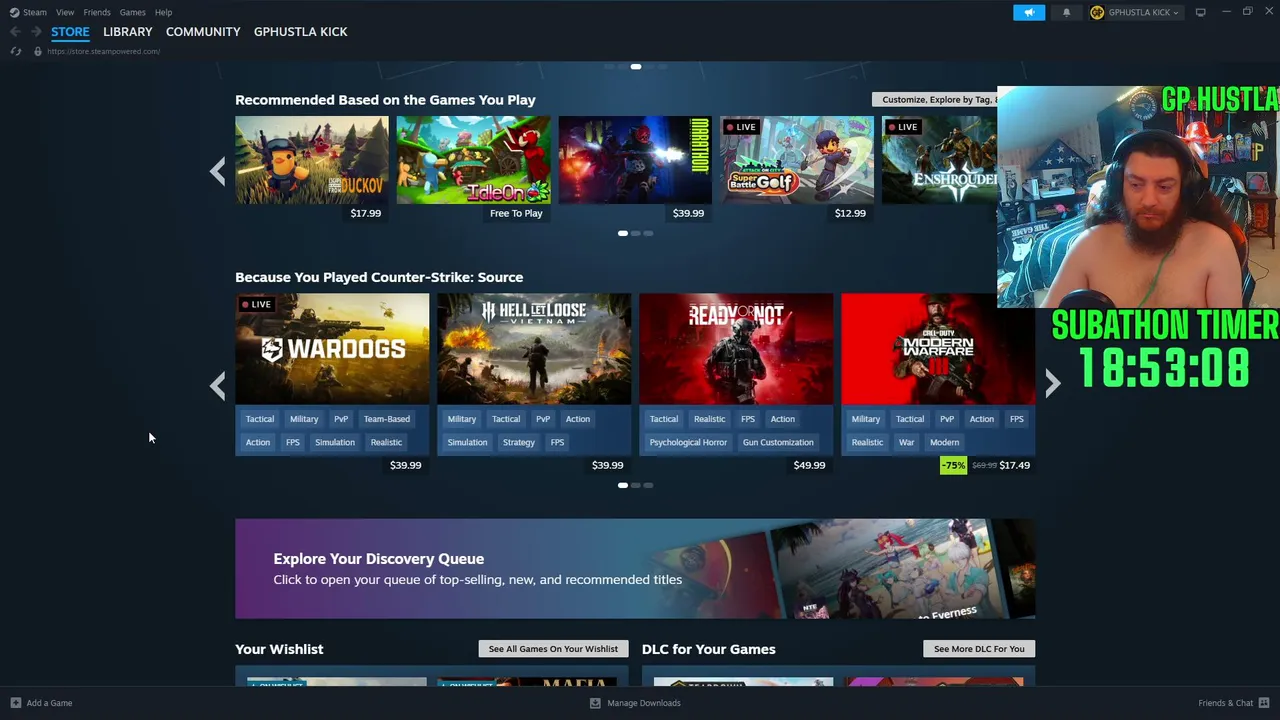
Task: Open the notifications bell
Action: pyautogui.click(x=1066, y=12)
